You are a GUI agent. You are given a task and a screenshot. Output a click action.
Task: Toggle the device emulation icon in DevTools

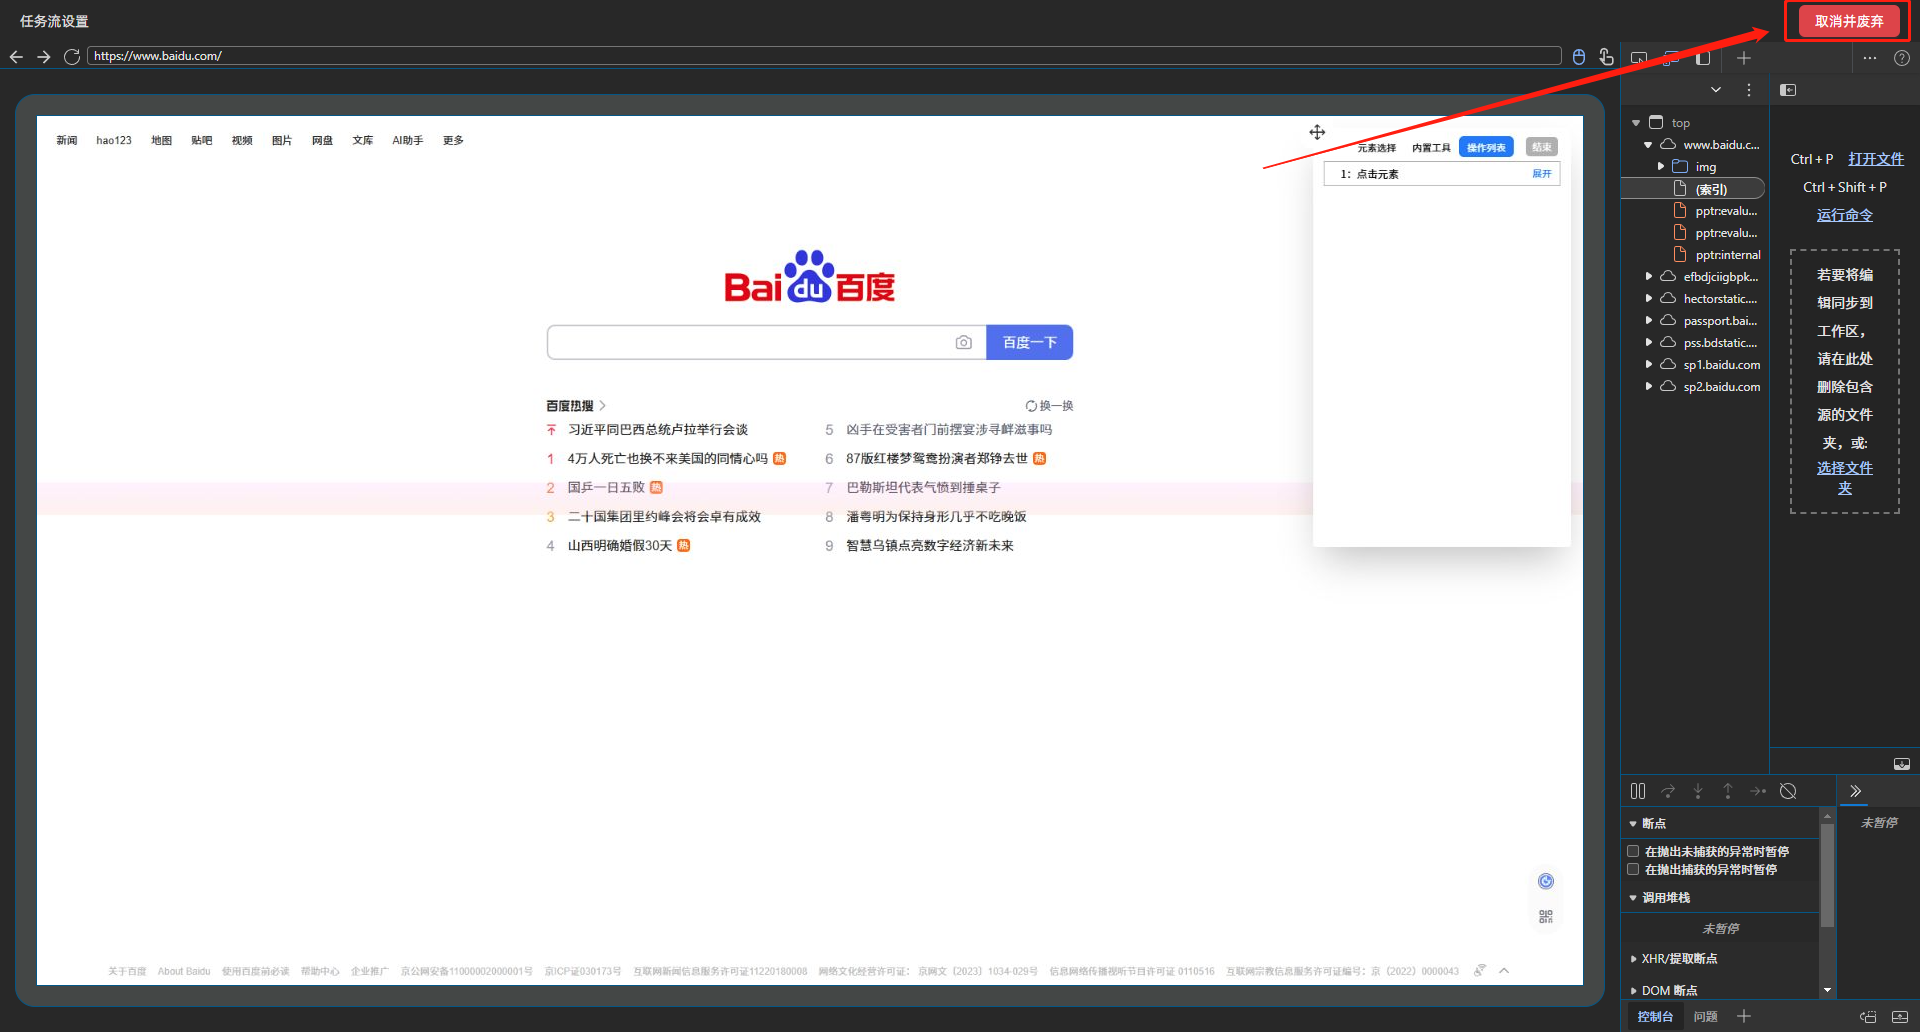click(1671, 58)
